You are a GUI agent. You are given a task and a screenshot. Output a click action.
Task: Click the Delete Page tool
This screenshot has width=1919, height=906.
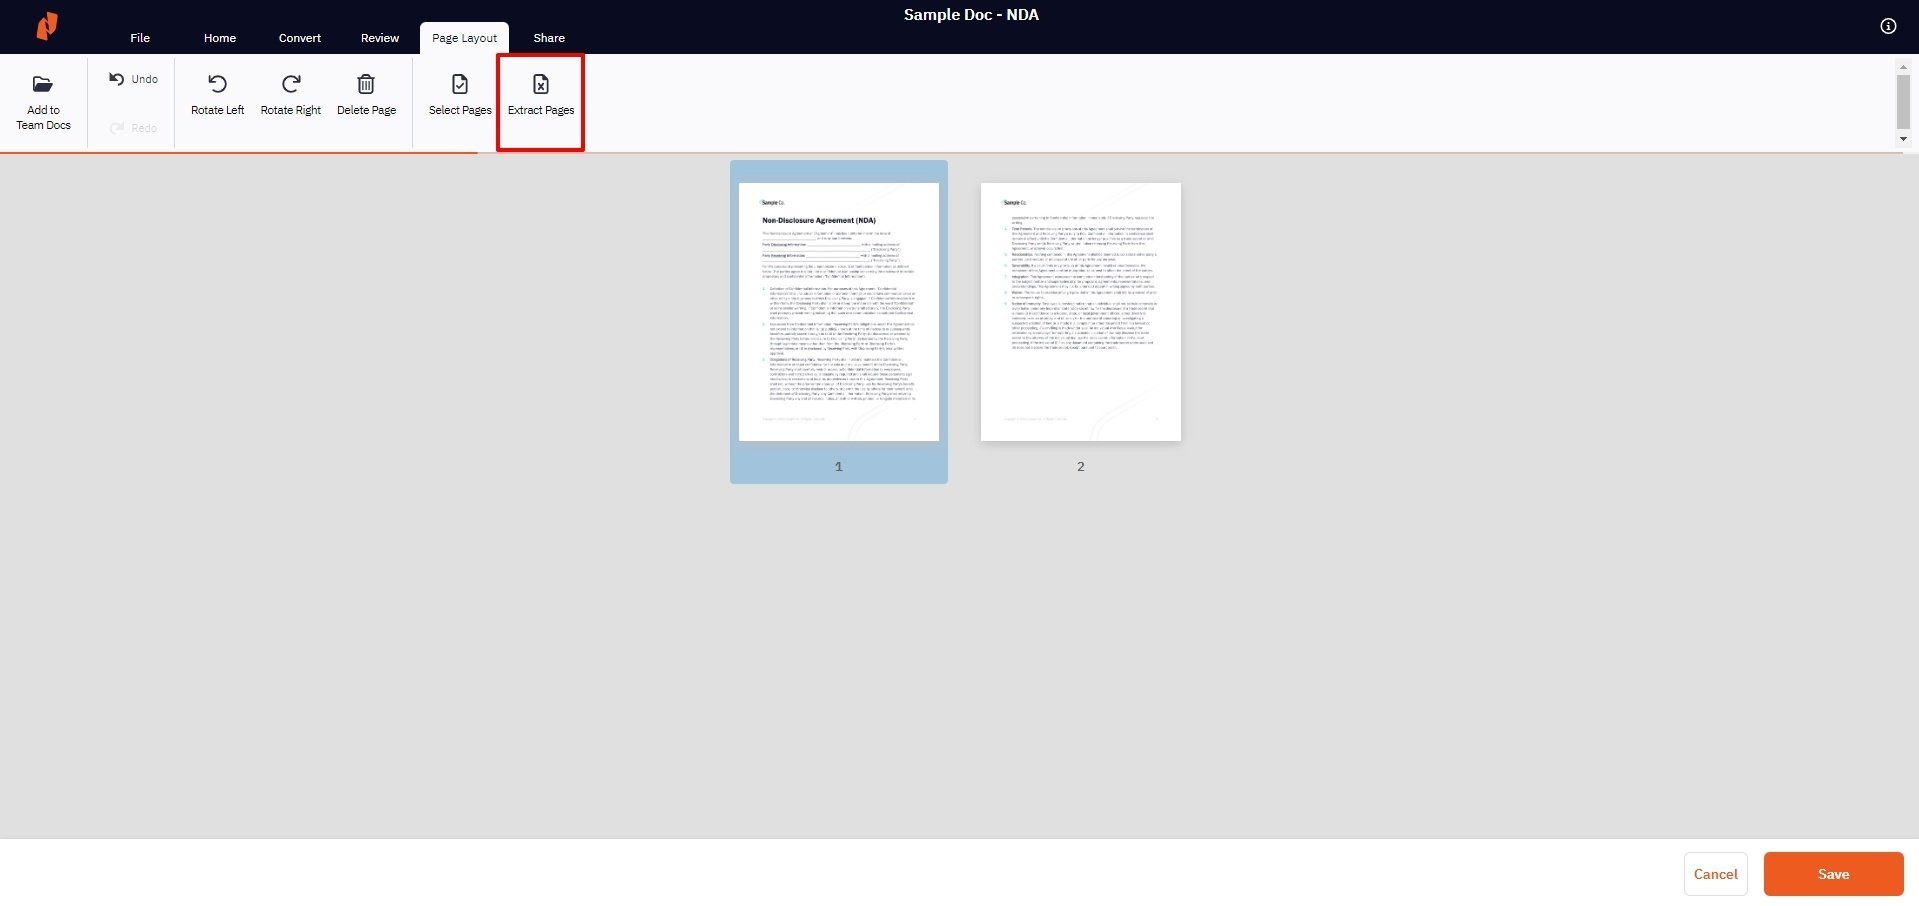(x=366, y=95)
